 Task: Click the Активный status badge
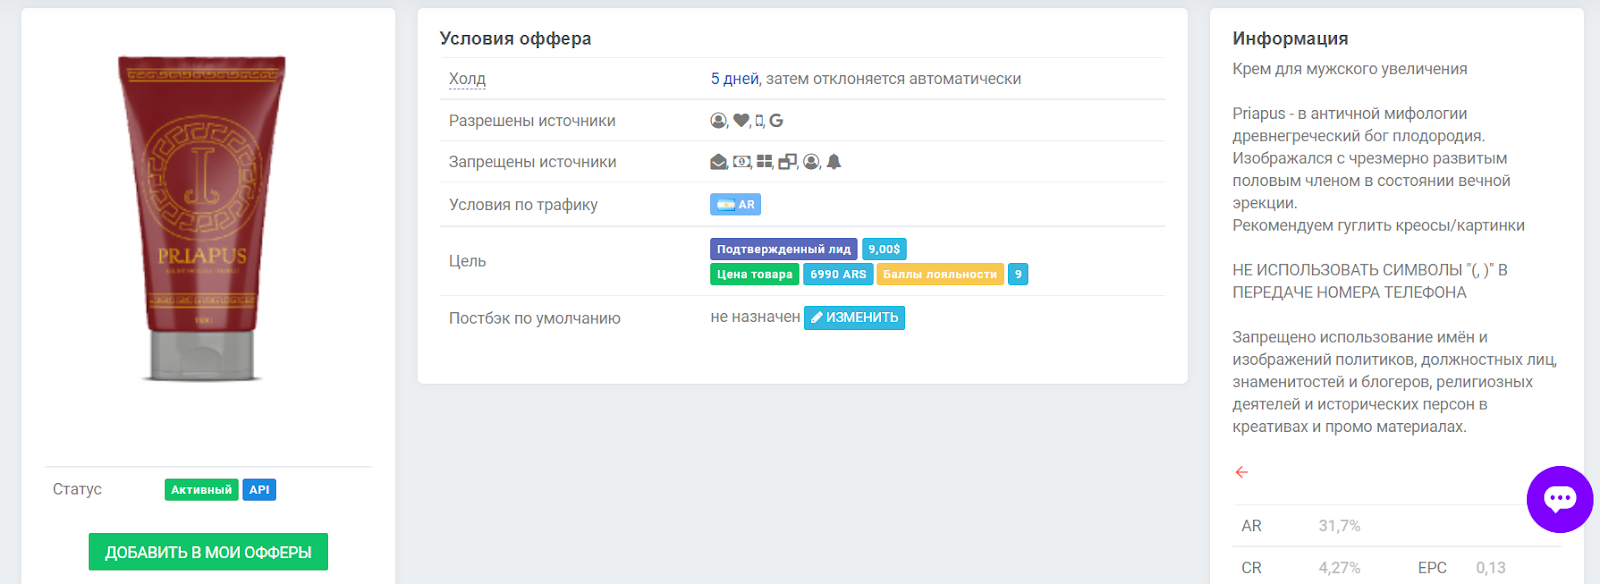(201, 490)
